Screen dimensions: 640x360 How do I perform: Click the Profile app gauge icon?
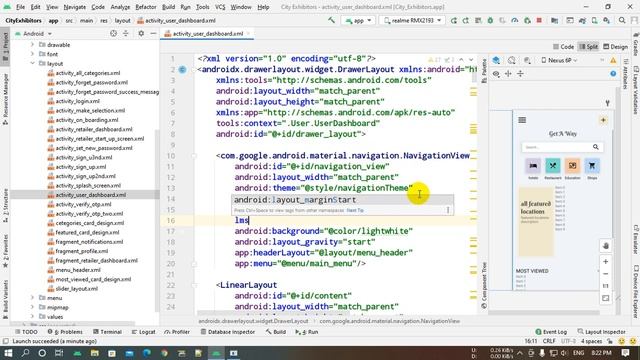515,20
